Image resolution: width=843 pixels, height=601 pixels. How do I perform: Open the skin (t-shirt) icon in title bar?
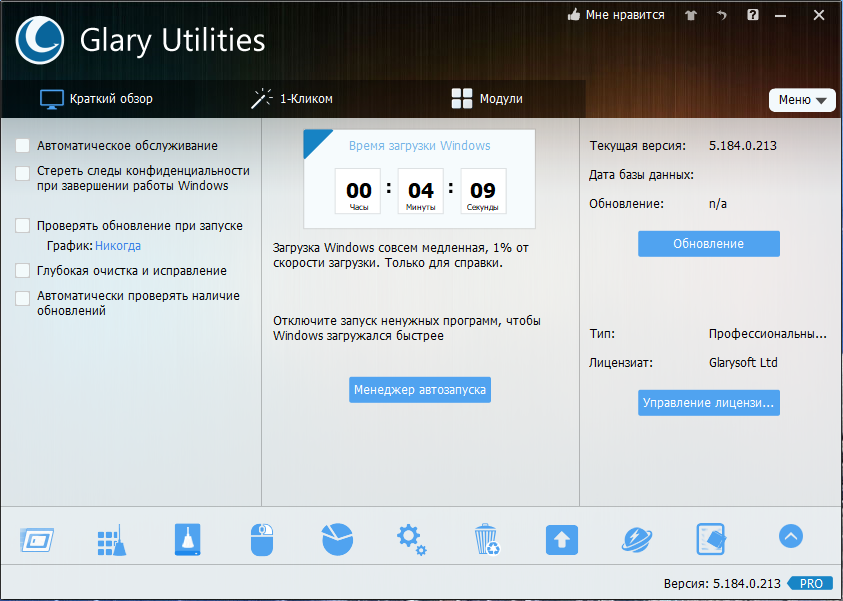691,16
